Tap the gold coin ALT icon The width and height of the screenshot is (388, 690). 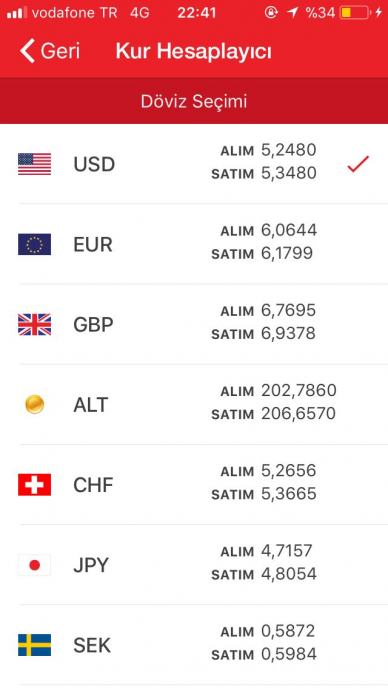(34, 404)
